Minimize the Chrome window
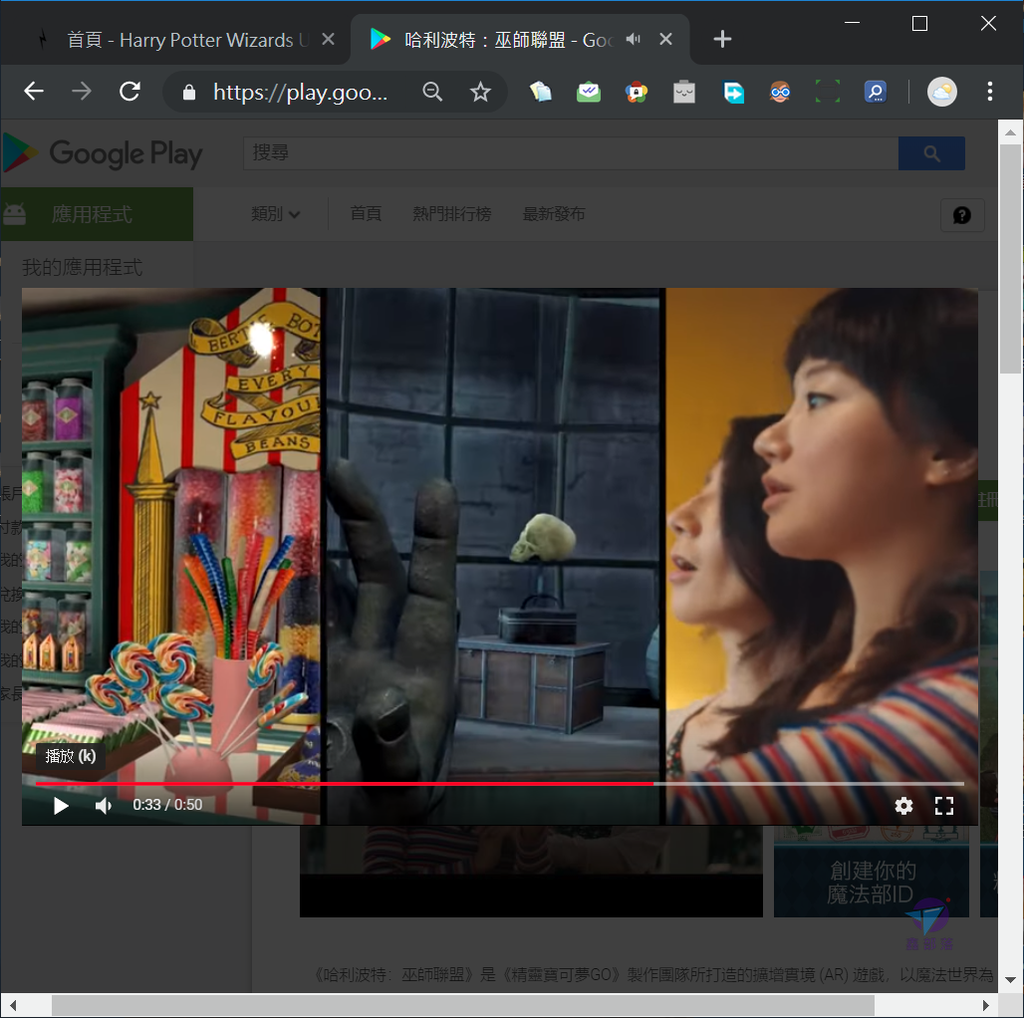 tap(852, 24)
